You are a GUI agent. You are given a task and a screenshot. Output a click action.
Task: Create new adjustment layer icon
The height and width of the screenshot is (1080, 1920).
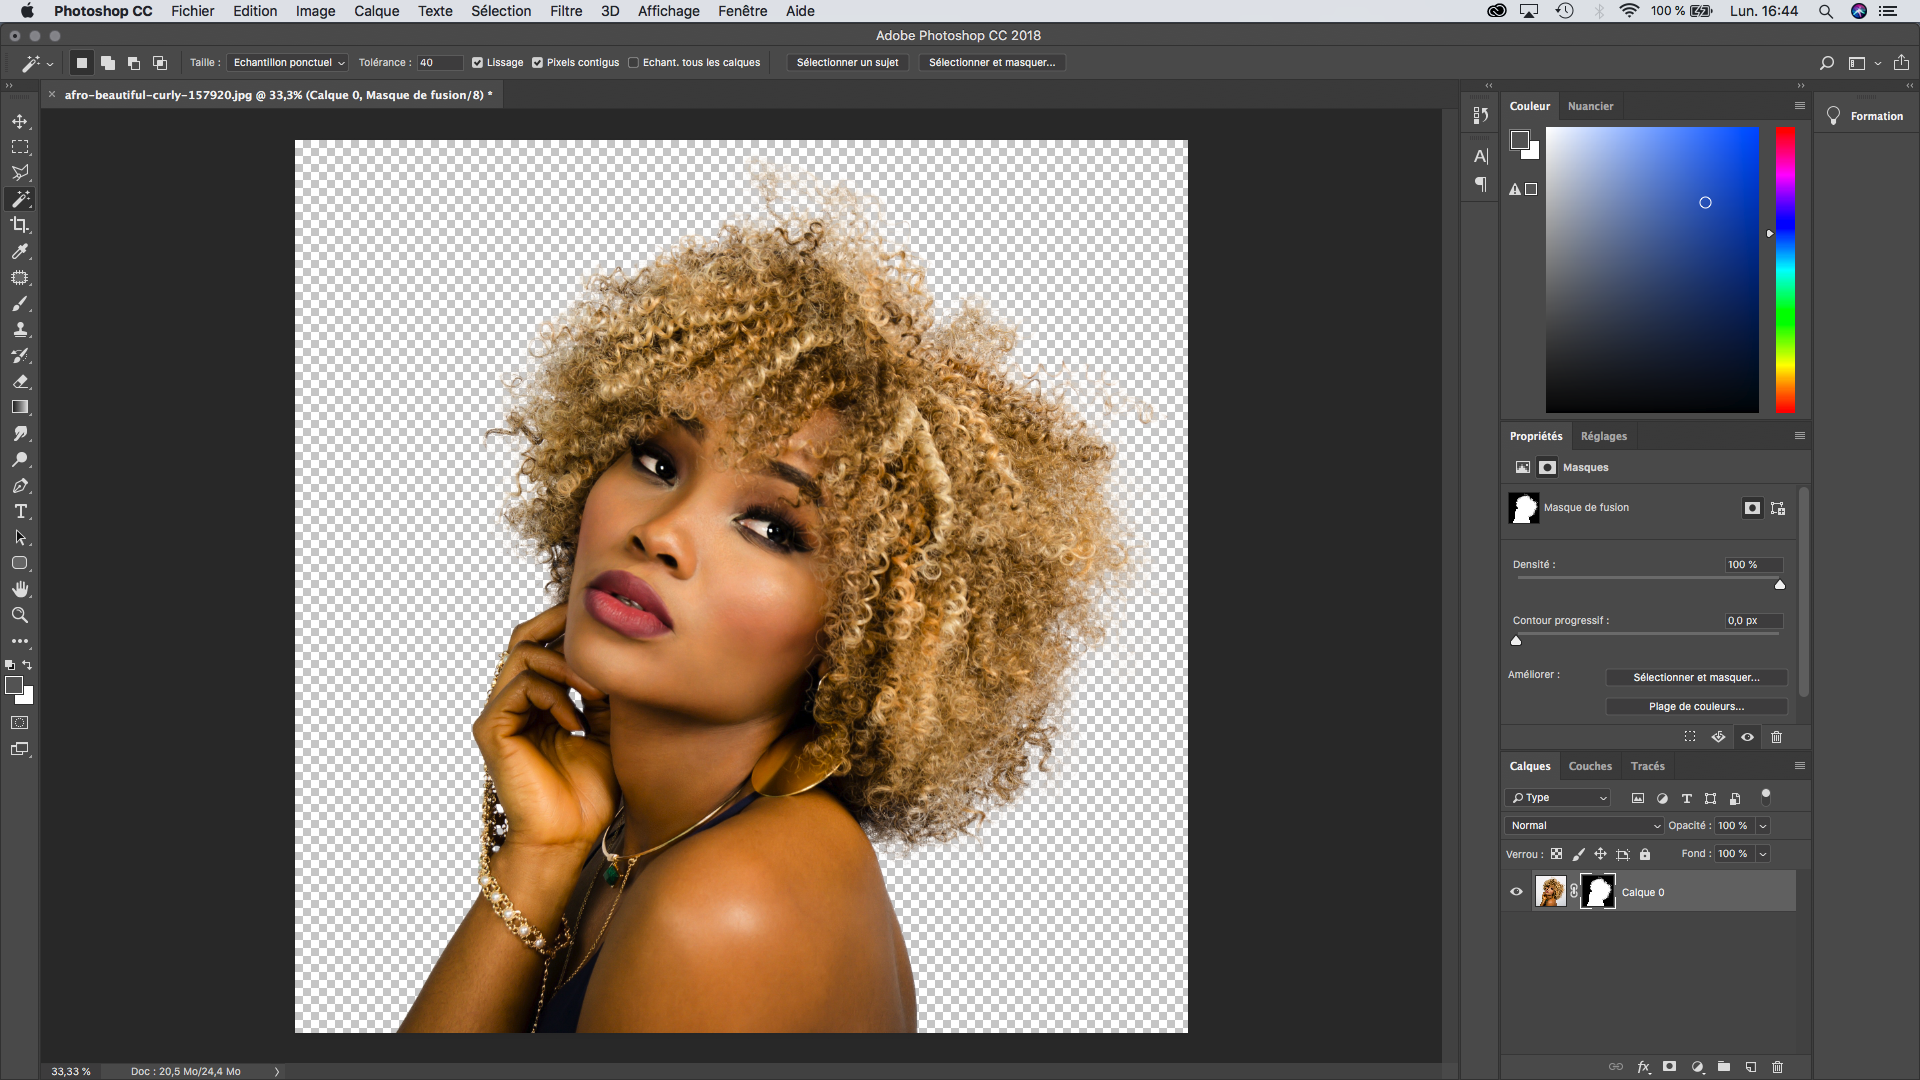(1697, 1067)
